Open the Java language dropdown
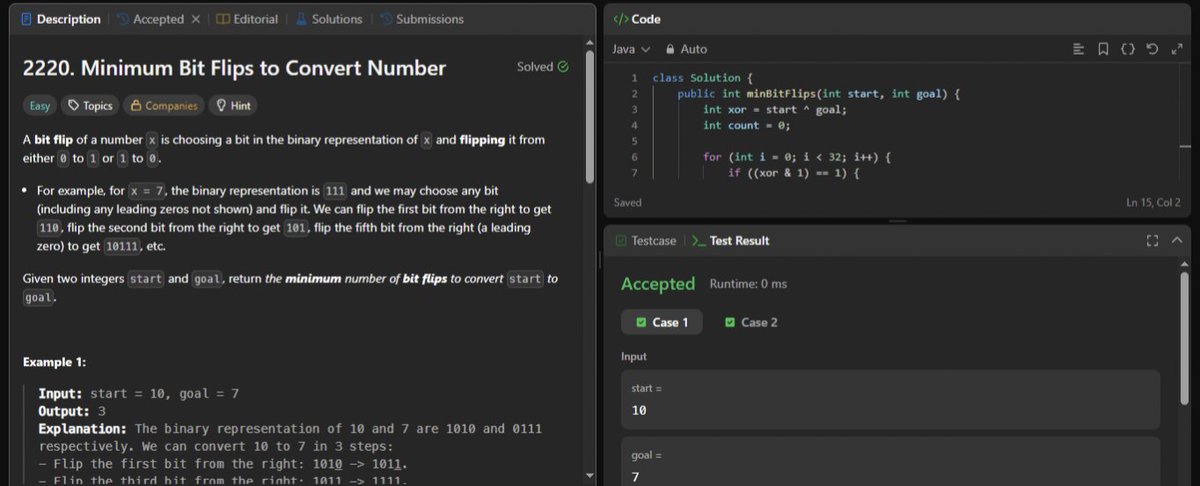 [630, 49]
